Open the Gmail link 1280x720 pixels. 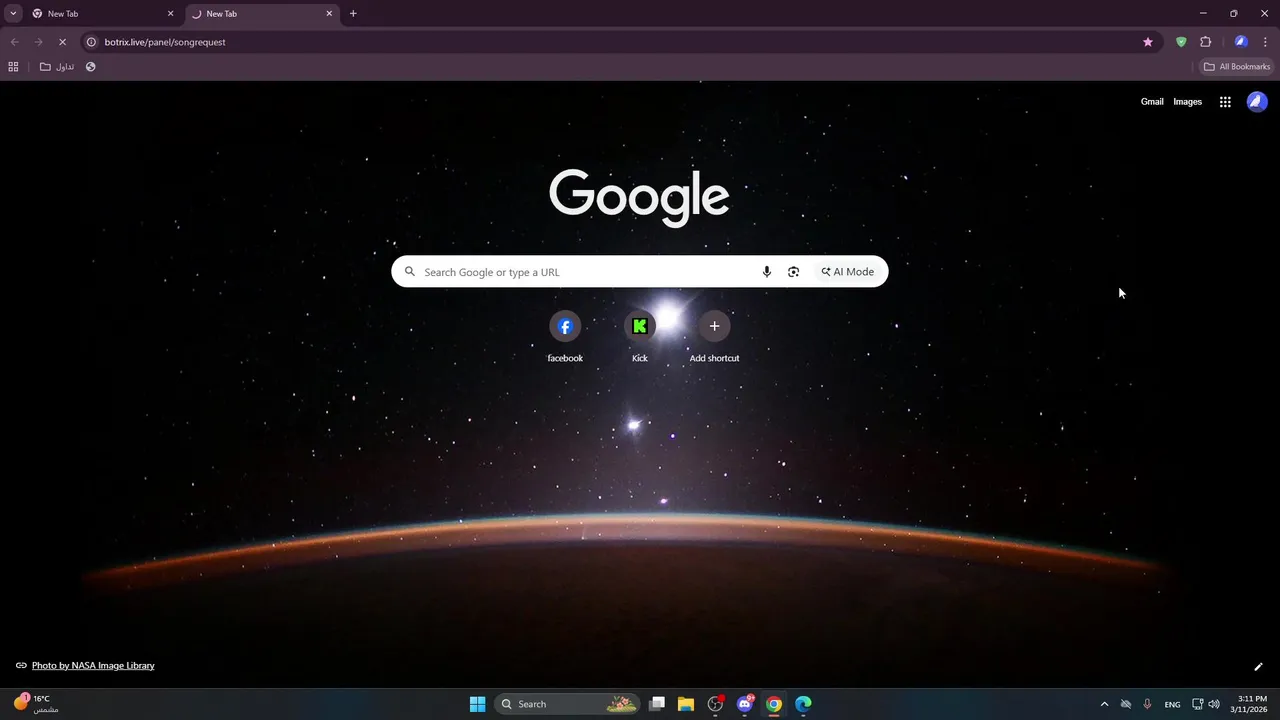[x=1152, y=102]
